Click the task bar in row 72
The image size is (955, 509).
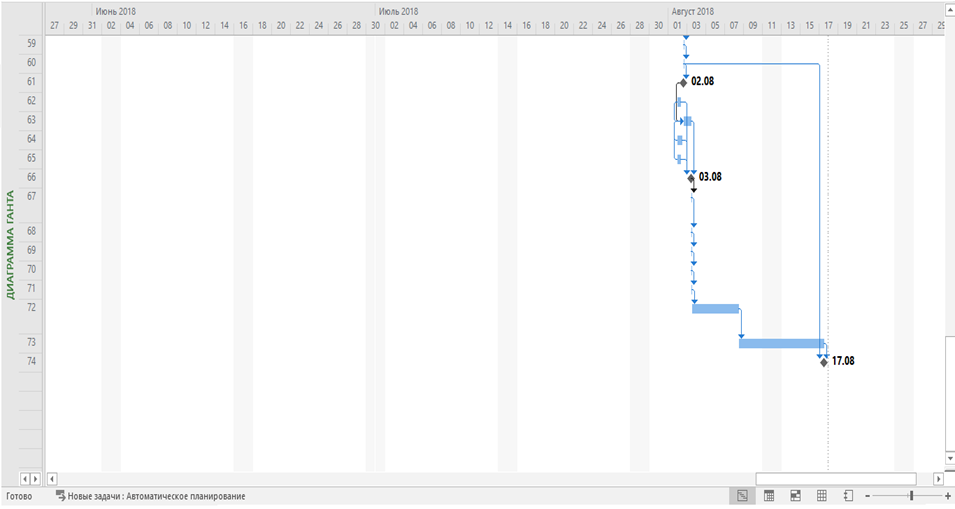[715, 308]
